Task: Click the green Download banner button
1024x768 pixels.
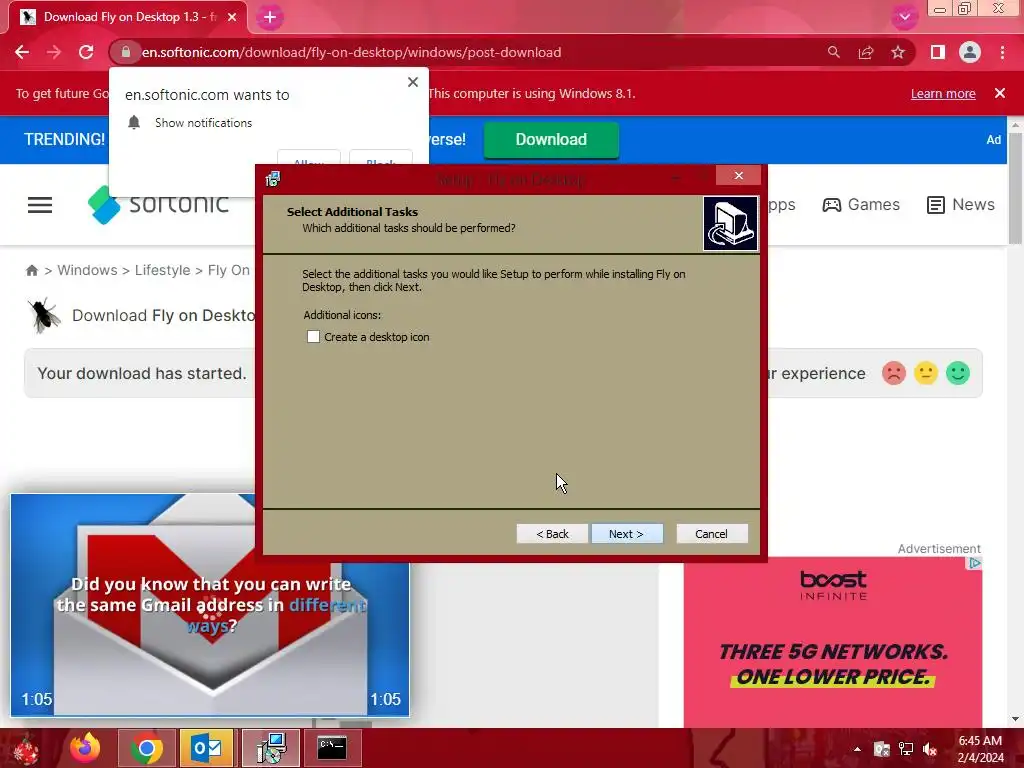Action: click(551, 140)
